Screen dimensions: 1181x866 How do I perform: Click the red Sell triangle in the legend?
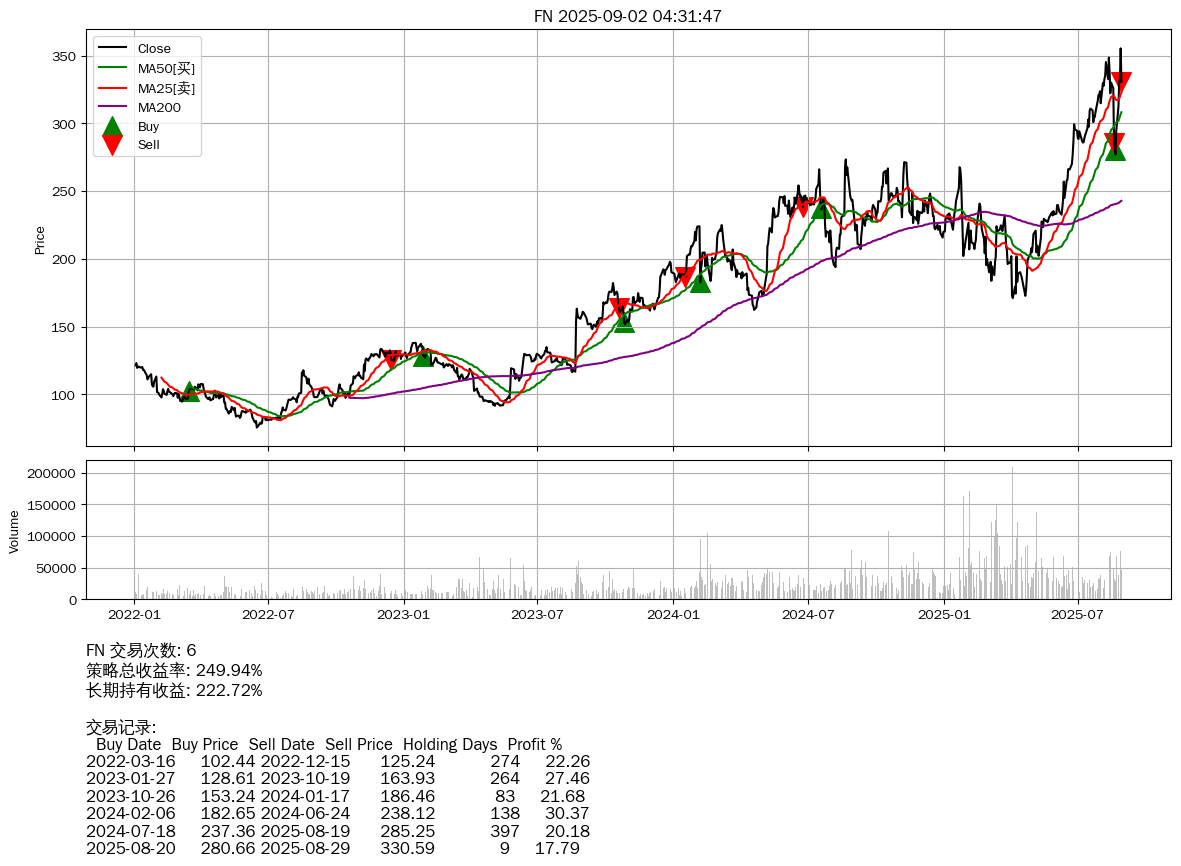click(112, 145)
